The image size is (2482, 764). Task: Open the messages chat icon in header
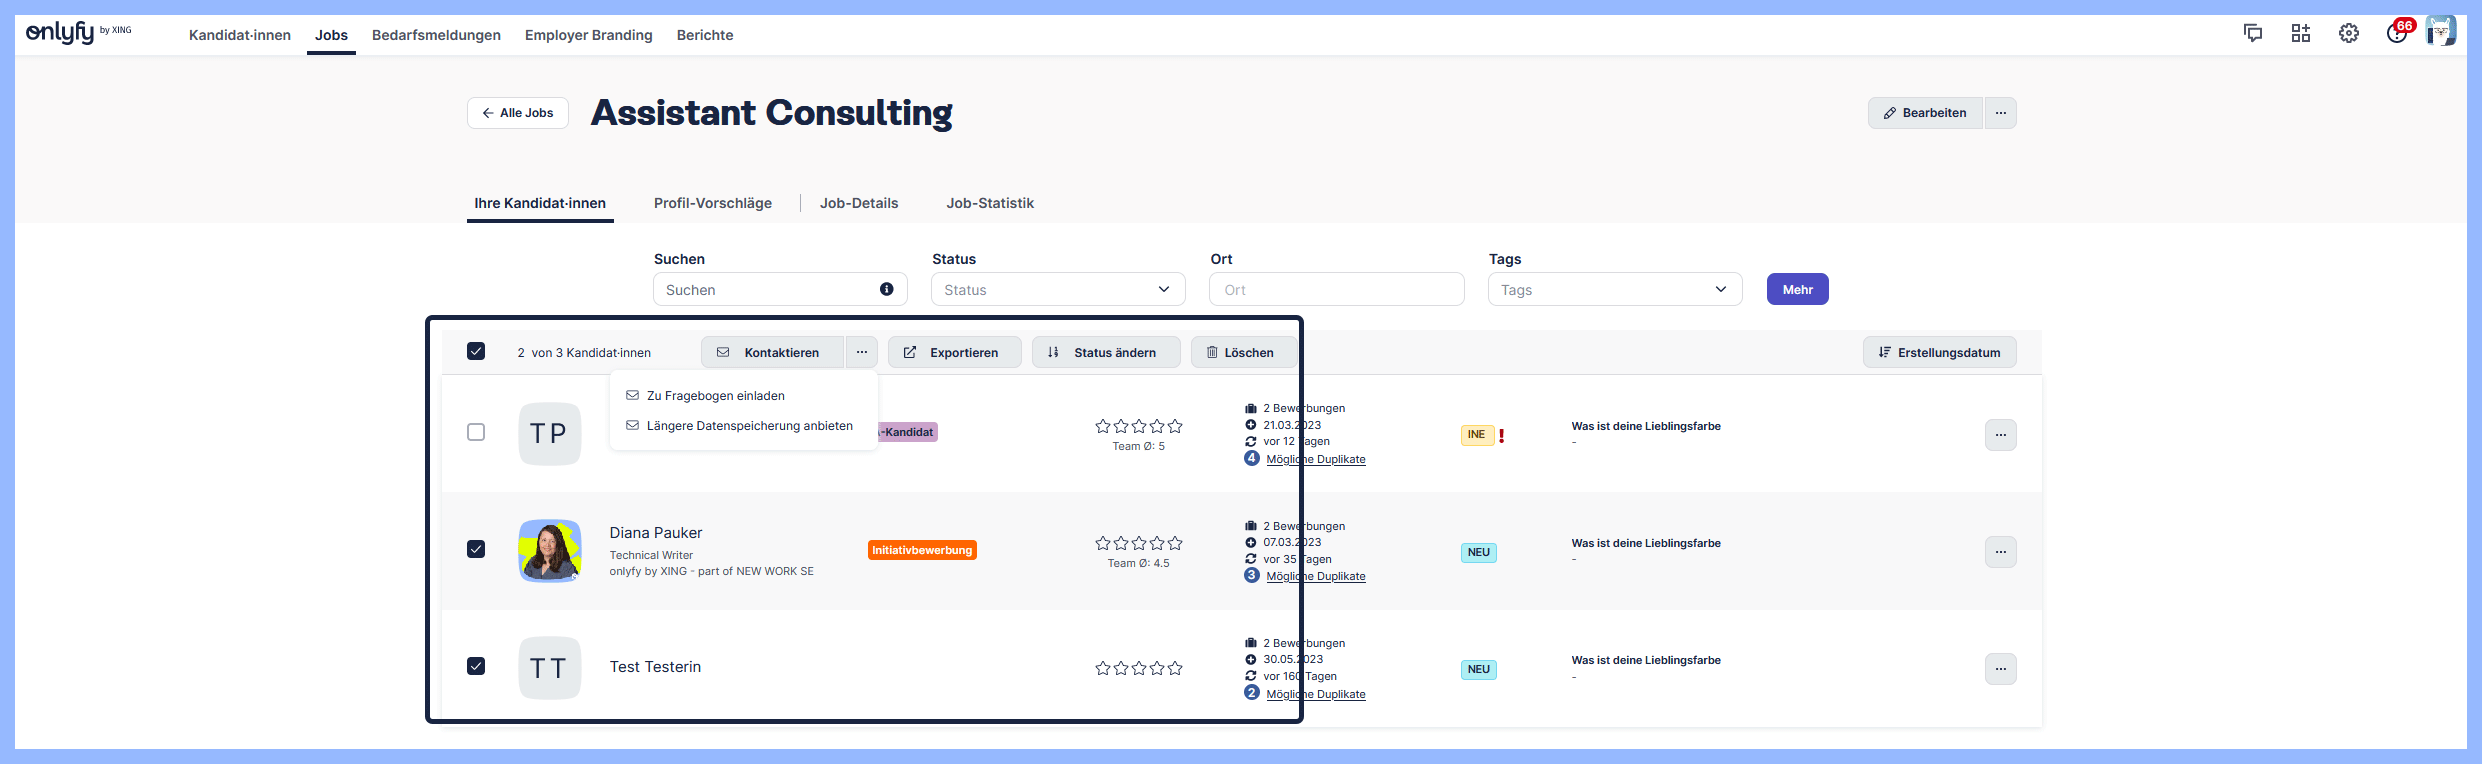coord(2252,33)
